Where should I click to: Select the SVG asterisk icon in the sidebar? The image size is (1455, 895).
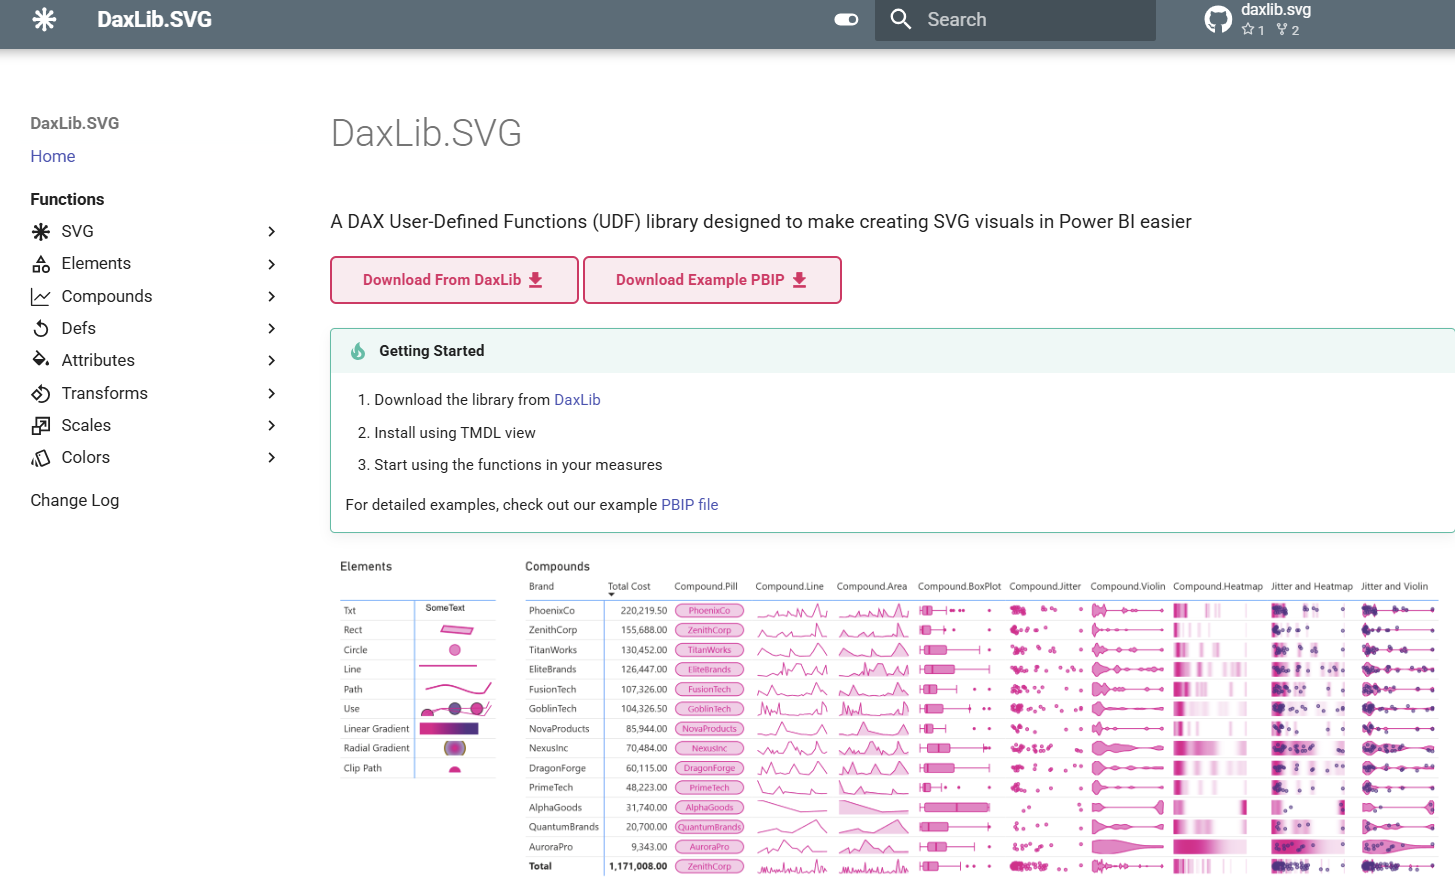(x=40, y=231)
